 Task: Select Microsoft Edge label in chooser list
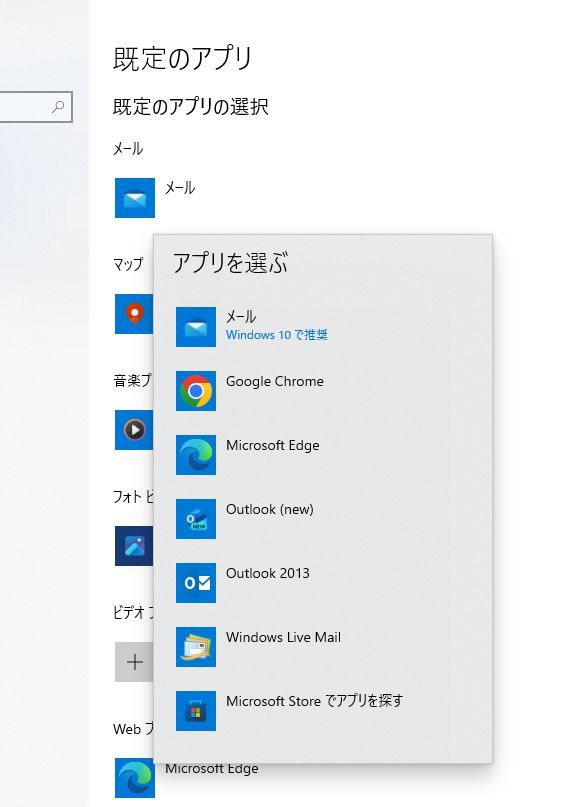pyautogui.click(x=273, y=445)
